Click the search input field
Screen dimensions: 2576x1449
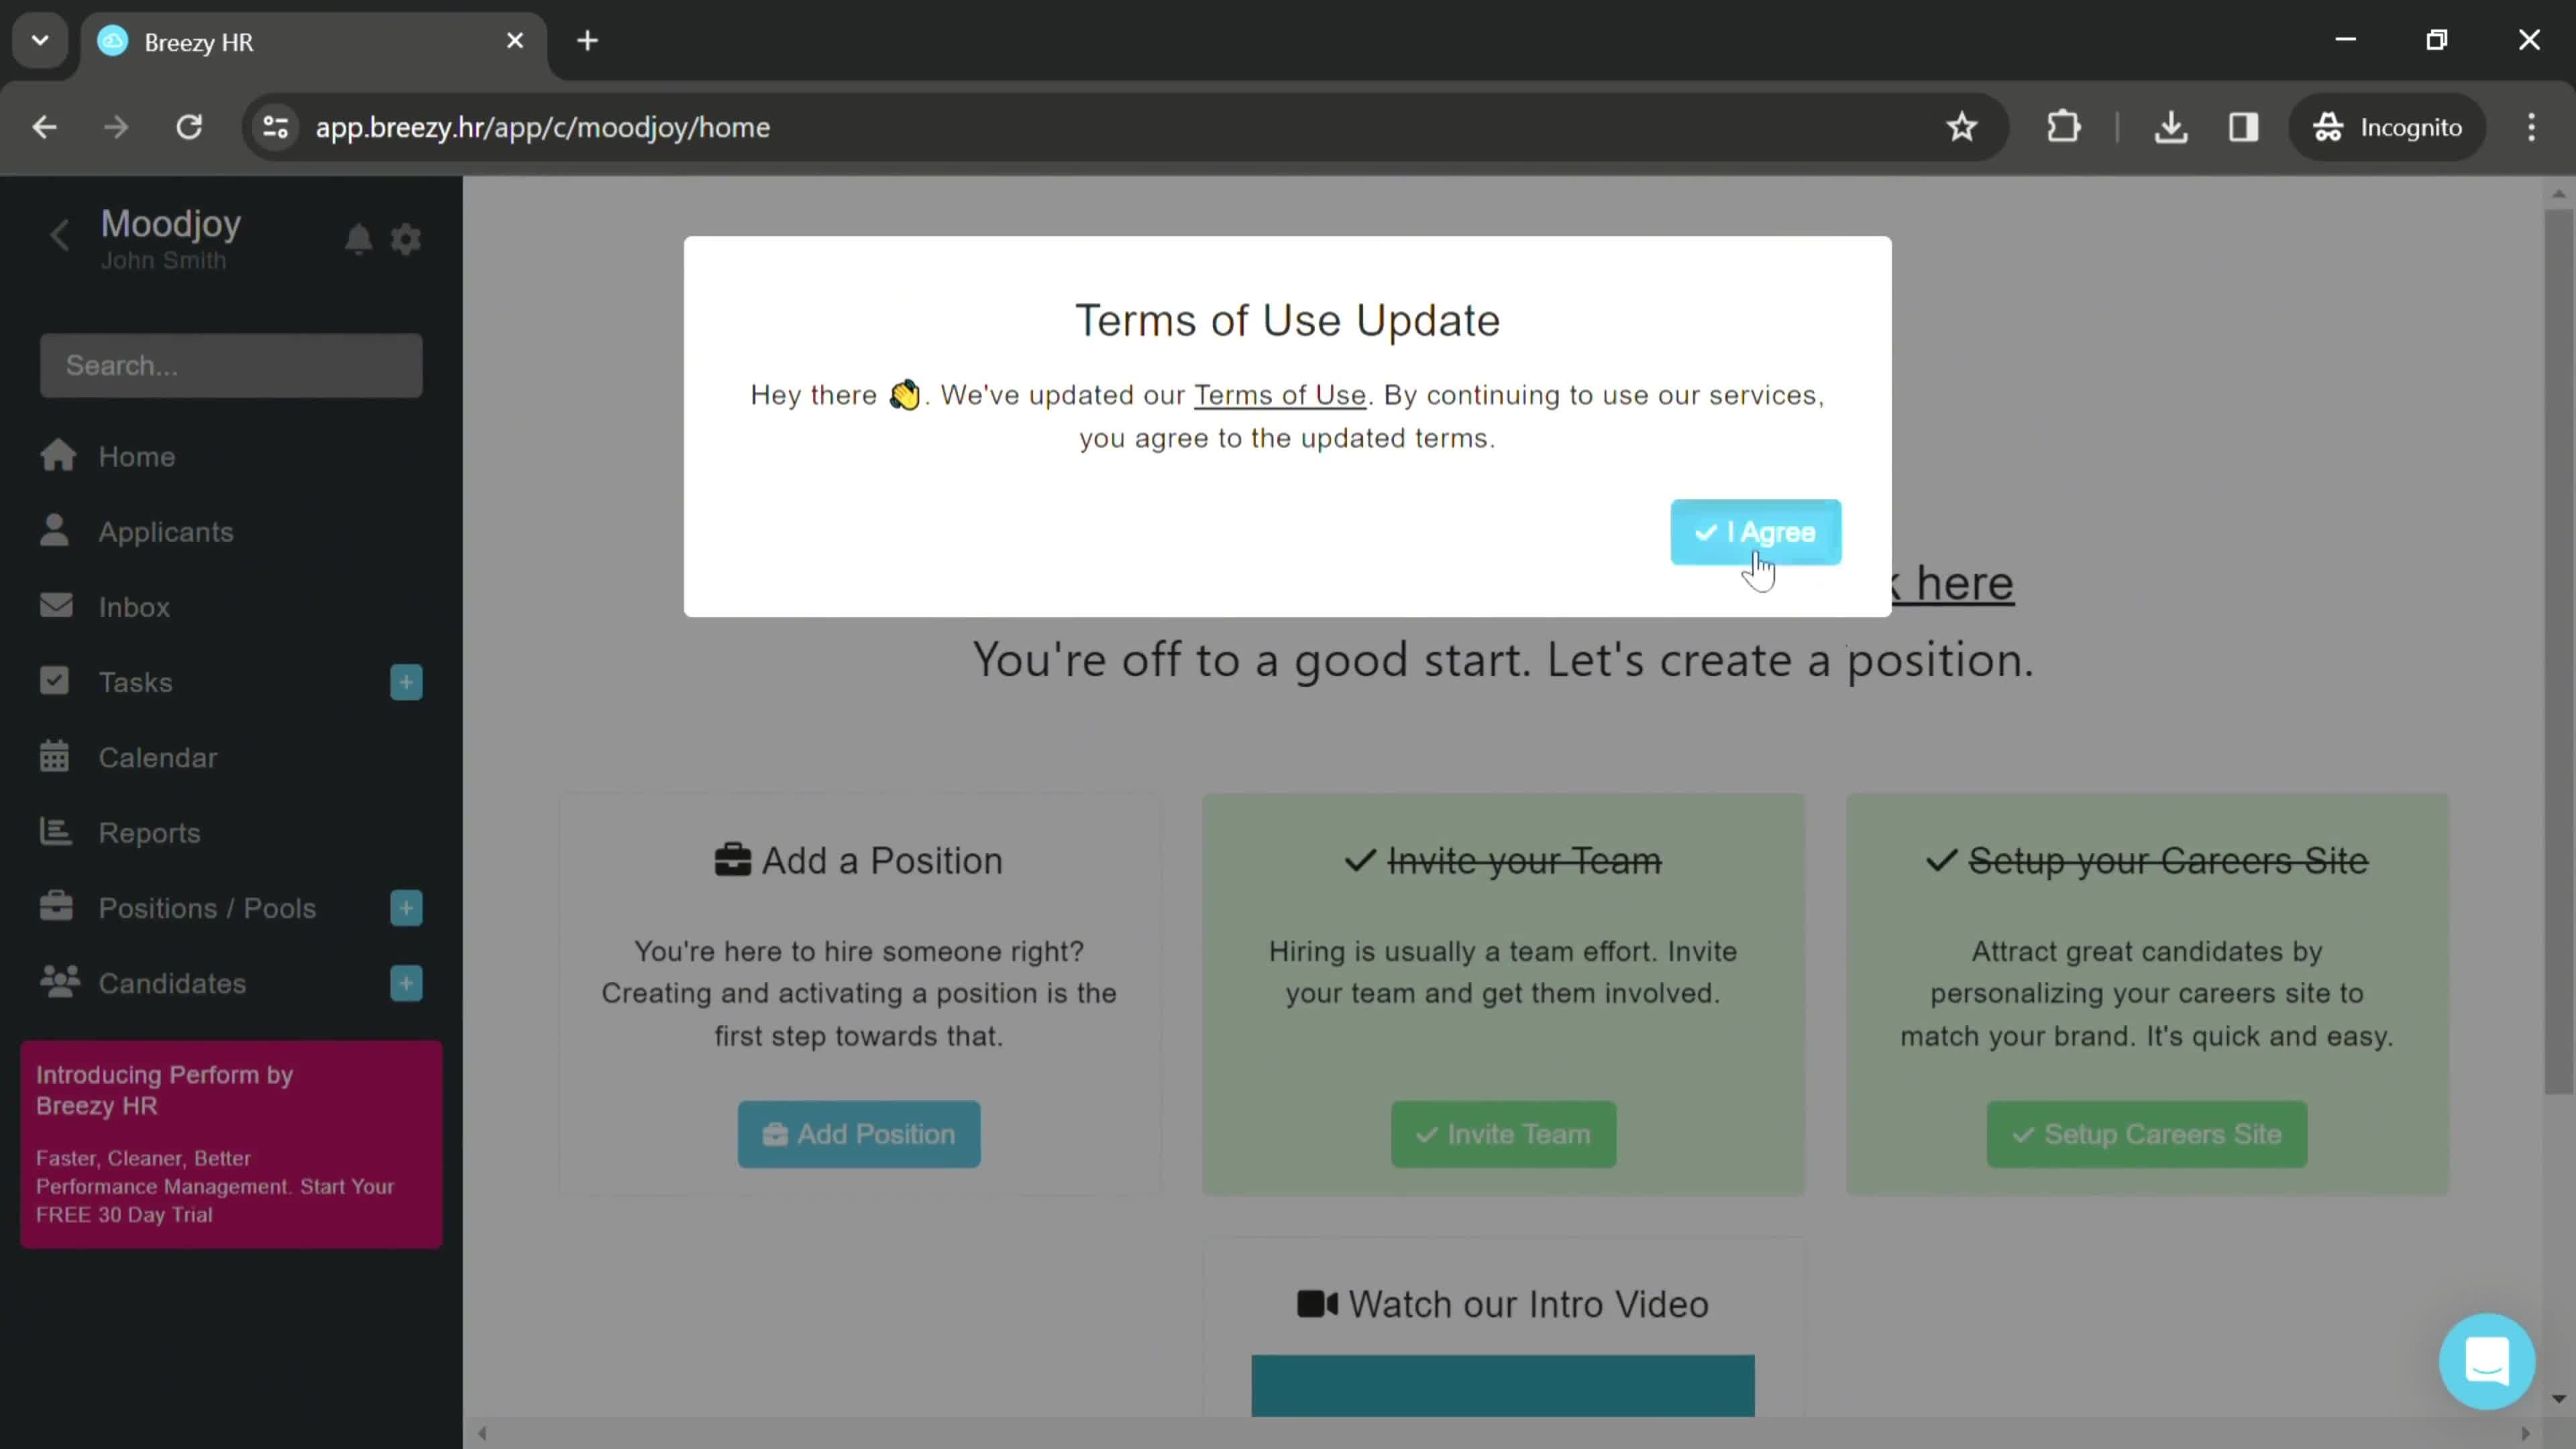[x=230, y=364]
